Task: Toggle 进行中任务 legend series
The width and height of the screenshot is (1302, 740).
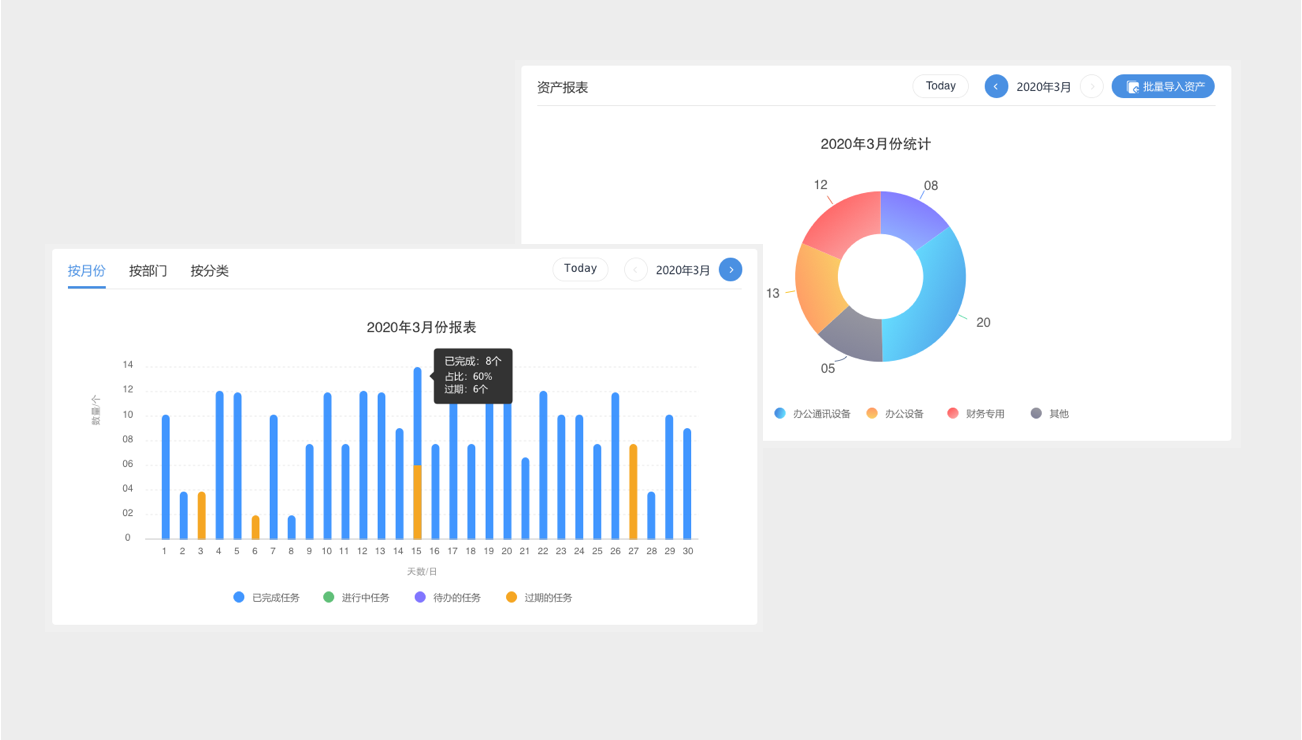Action: (356, 598)
